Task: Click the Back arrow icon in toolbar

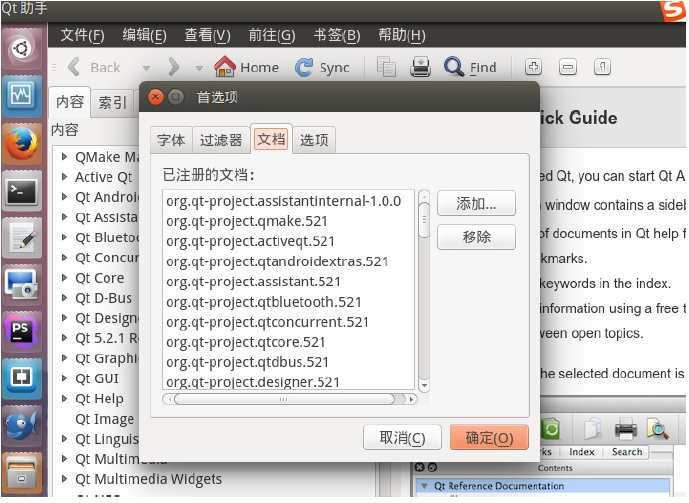Action: coord(74,67)
